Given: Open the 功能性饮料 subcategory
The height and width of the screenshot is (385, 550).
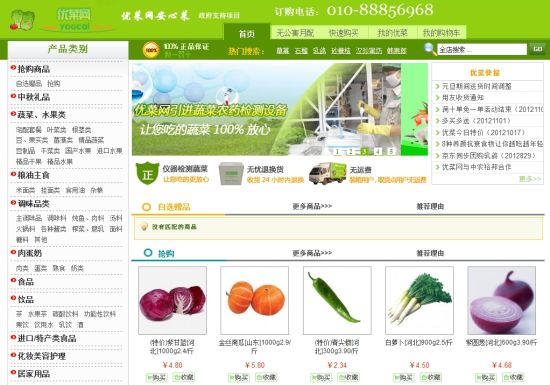Looking at the screenshot, I should click(100, 314).
